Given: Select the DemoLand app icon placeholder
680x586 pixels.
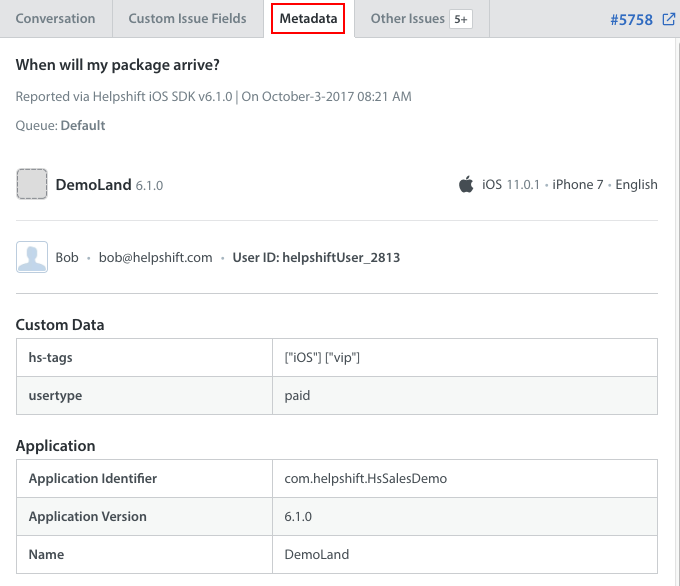Looking at the screenshot, I should (32, 184).
